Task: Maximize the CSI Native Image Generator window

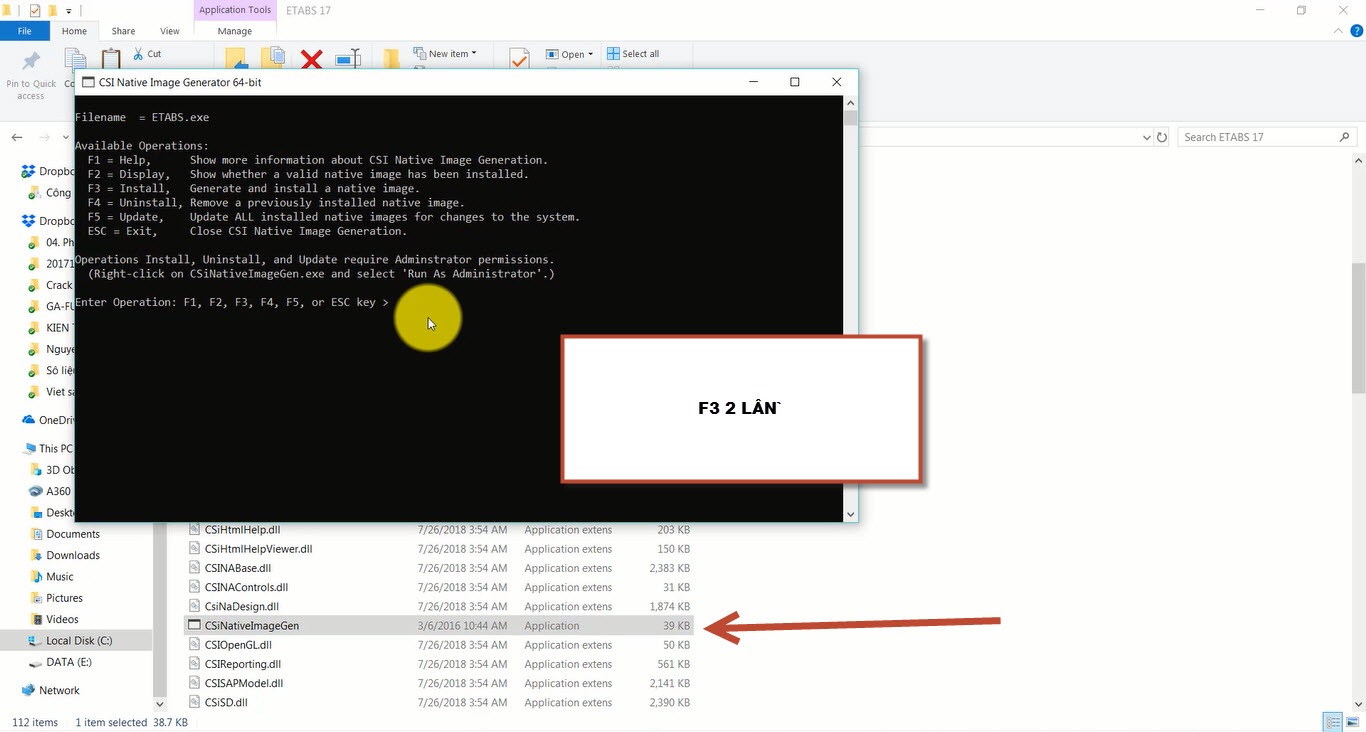Action: [795, 82]
